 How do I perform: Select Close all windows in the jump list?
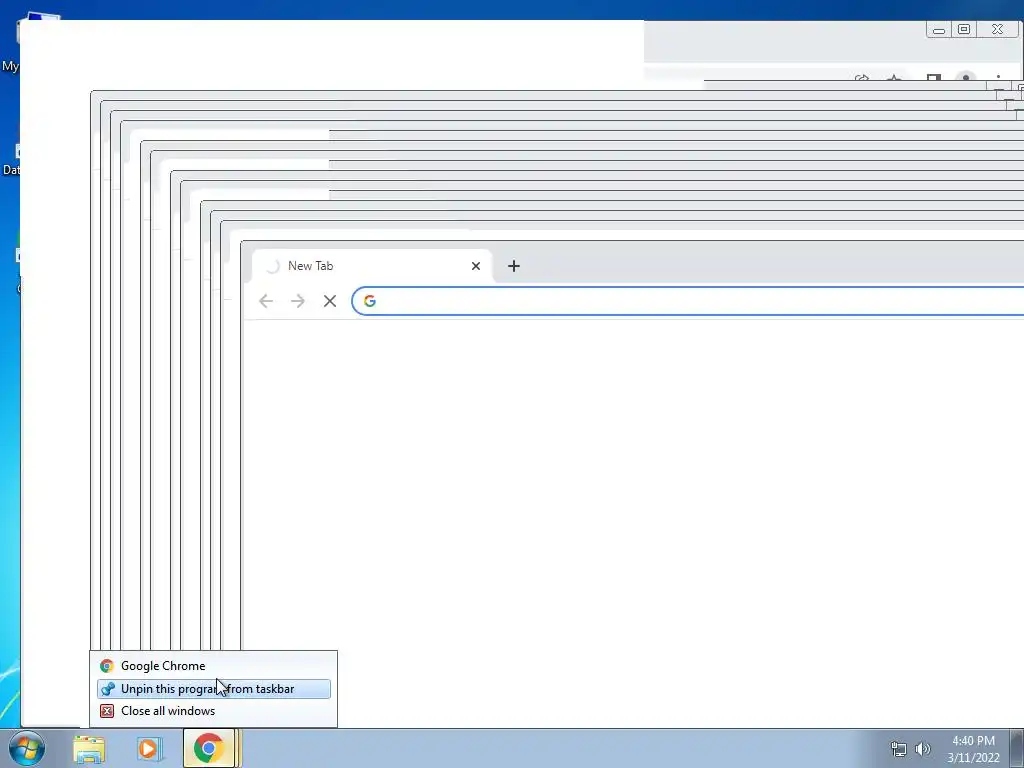(x=214, y=711)
